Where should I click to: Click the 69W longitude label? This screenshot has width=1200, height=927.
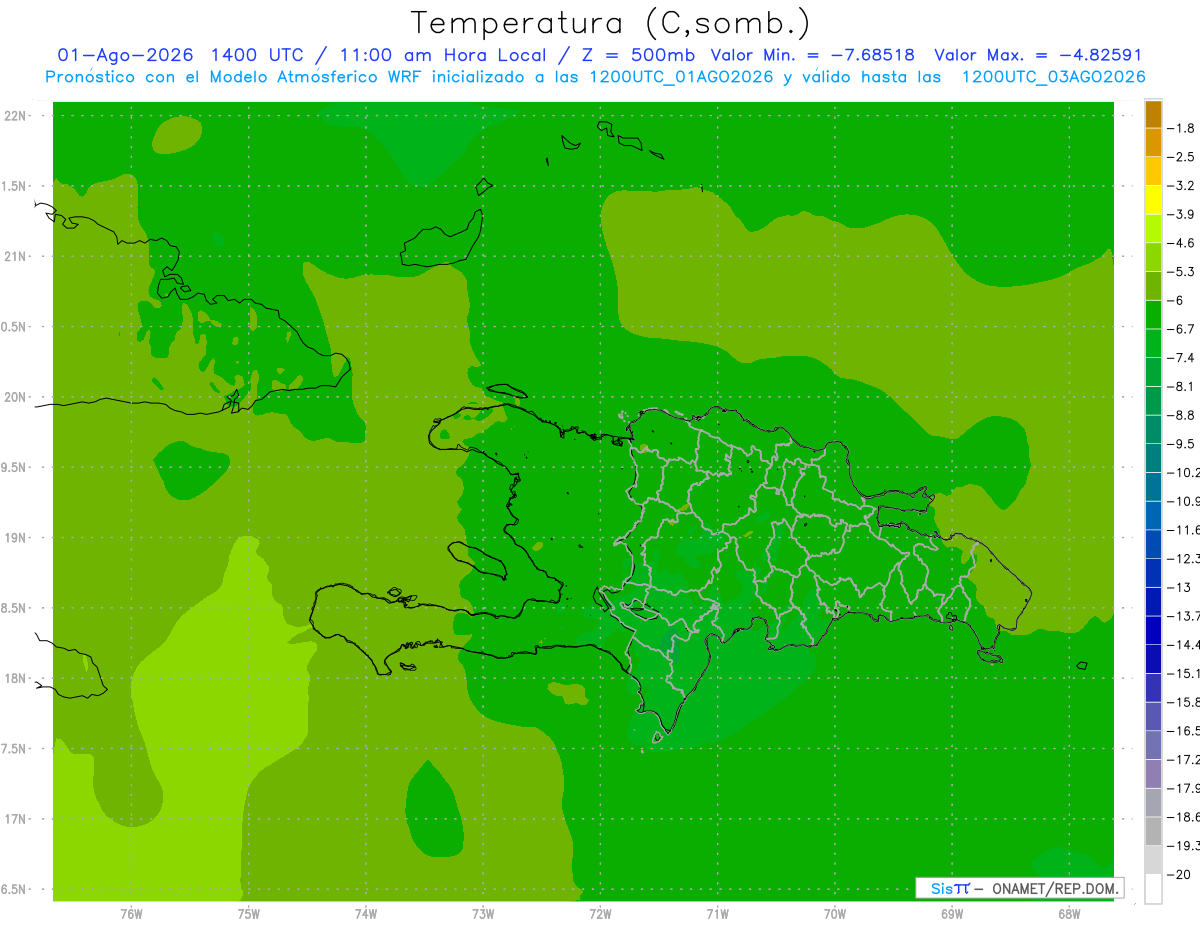tap(952, 913)
